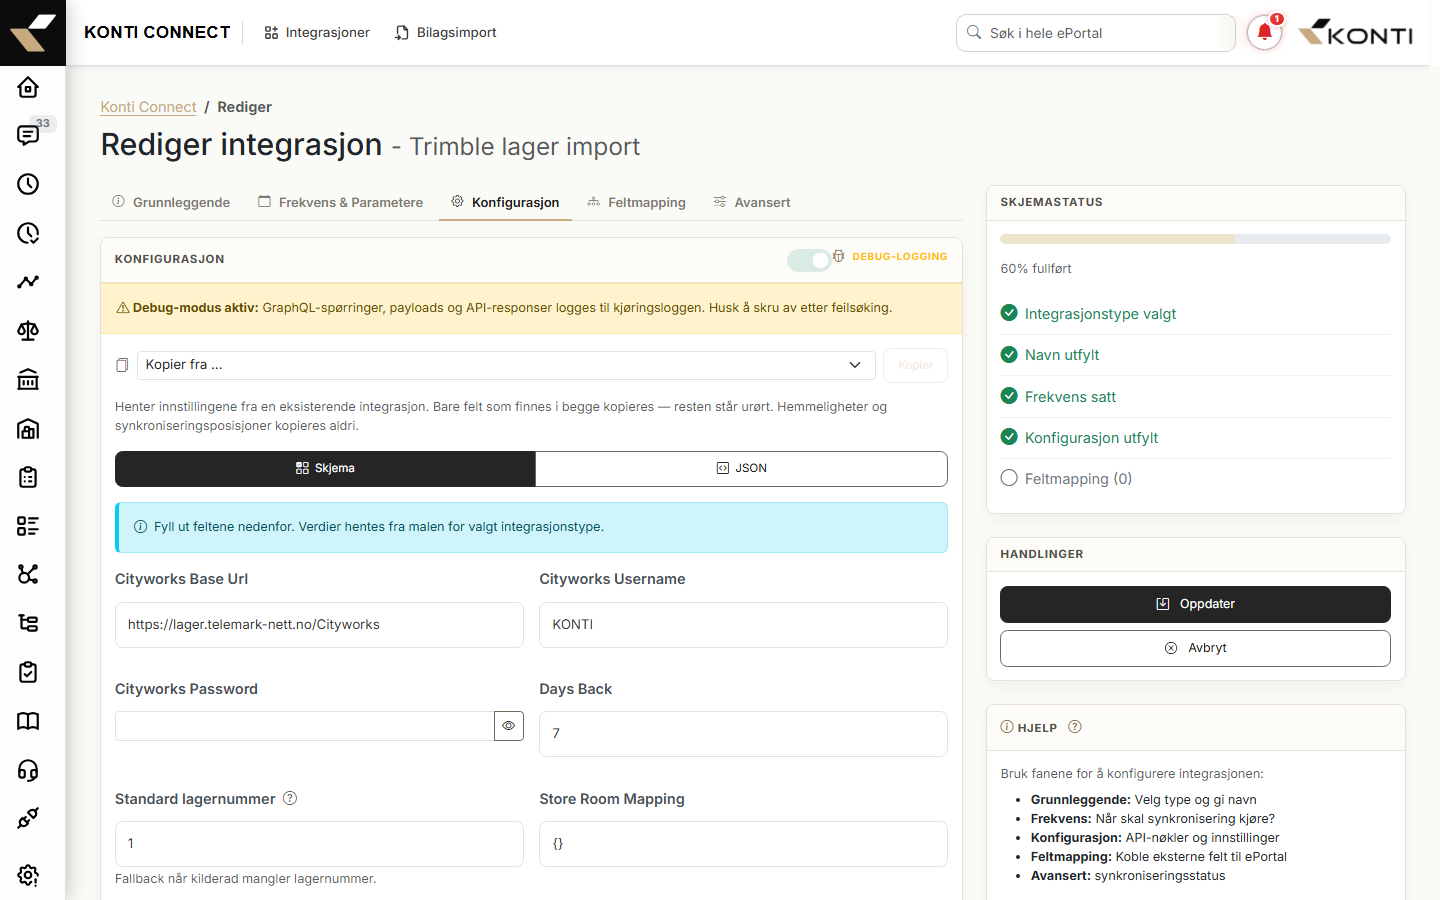Click the Cityworks Base Url field
The height and width of the screenshot is (900, 1440).
pyautogui.click(x=319, y=625)
